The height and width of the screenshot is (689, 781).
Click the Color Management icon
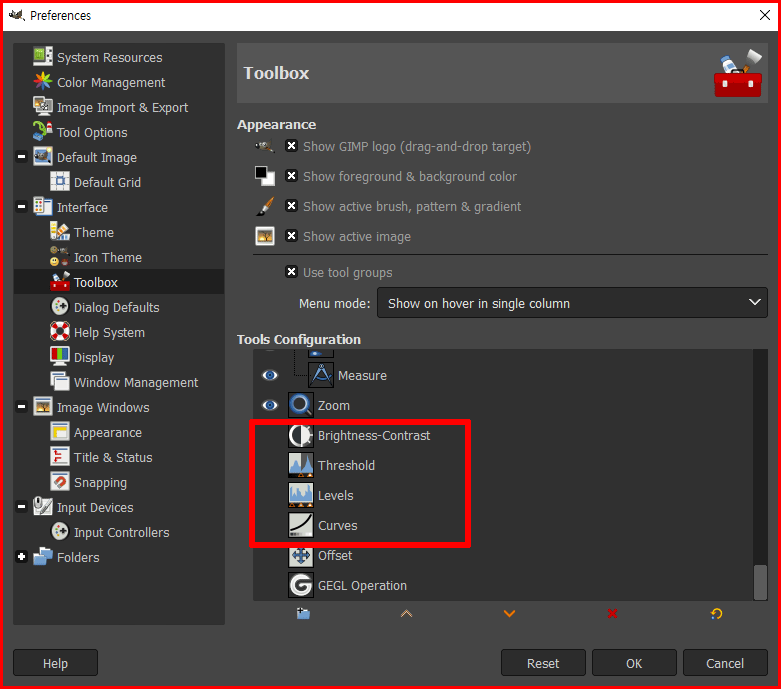coord(43,81)
